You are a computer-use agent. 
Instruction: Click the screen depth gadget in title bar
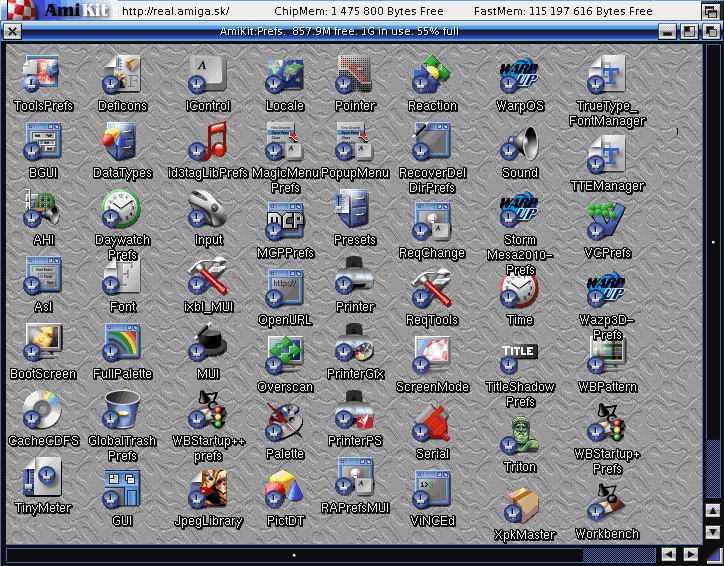tap(711, 11)
